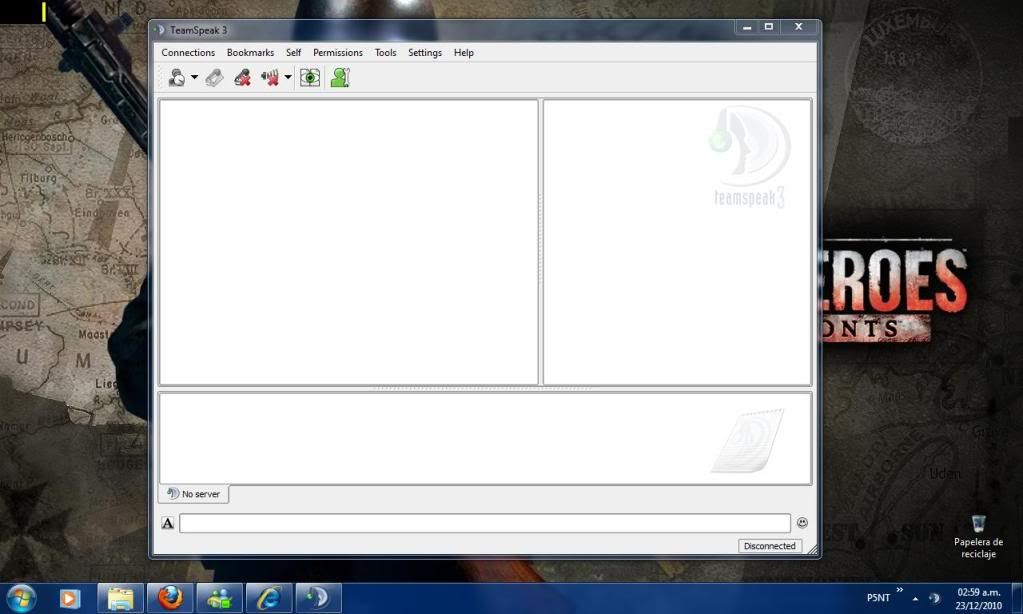Click the text format A icon
Image resolution: width=1023 pixels, height=614 pixels.
point(168,523)
